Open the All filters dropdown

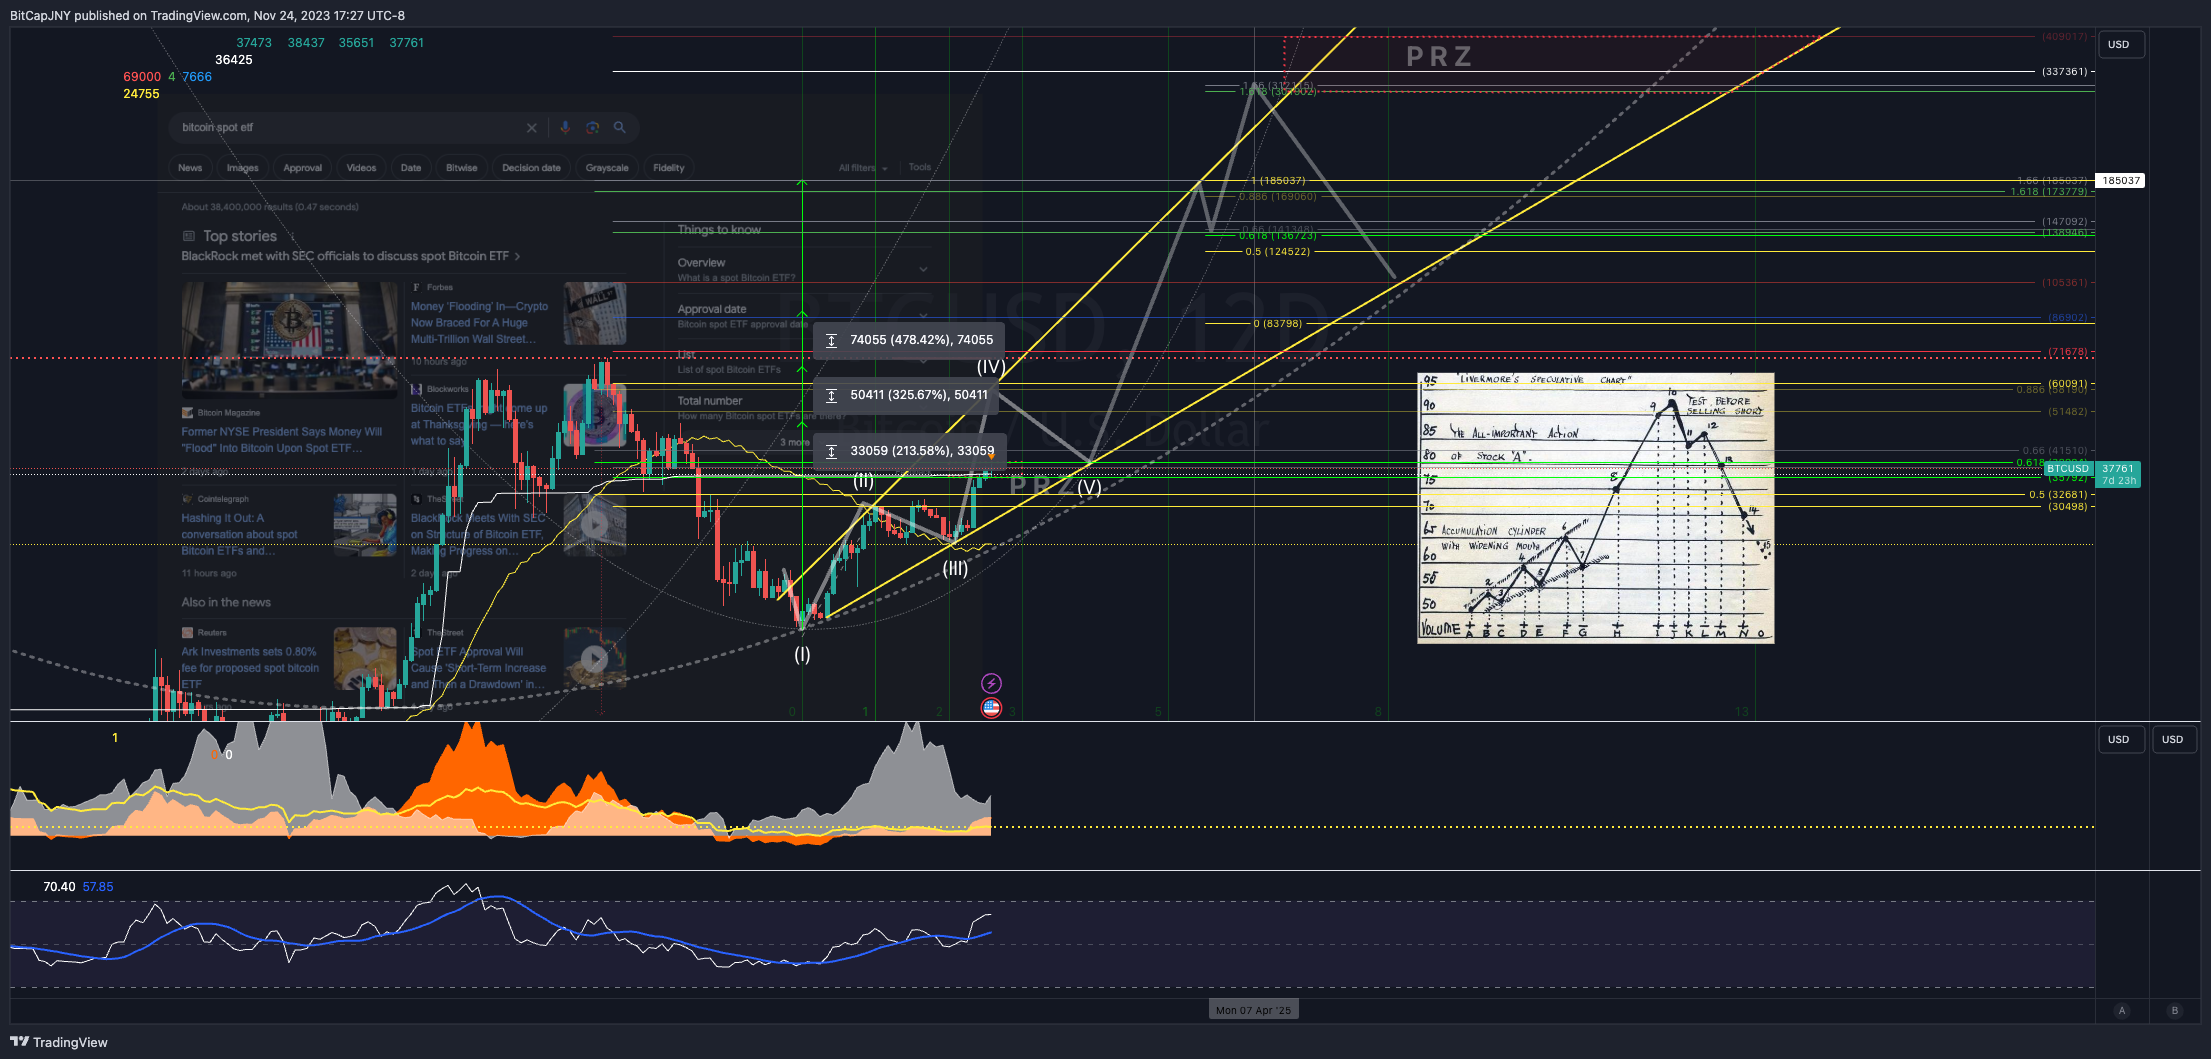[x=863, y=168]
